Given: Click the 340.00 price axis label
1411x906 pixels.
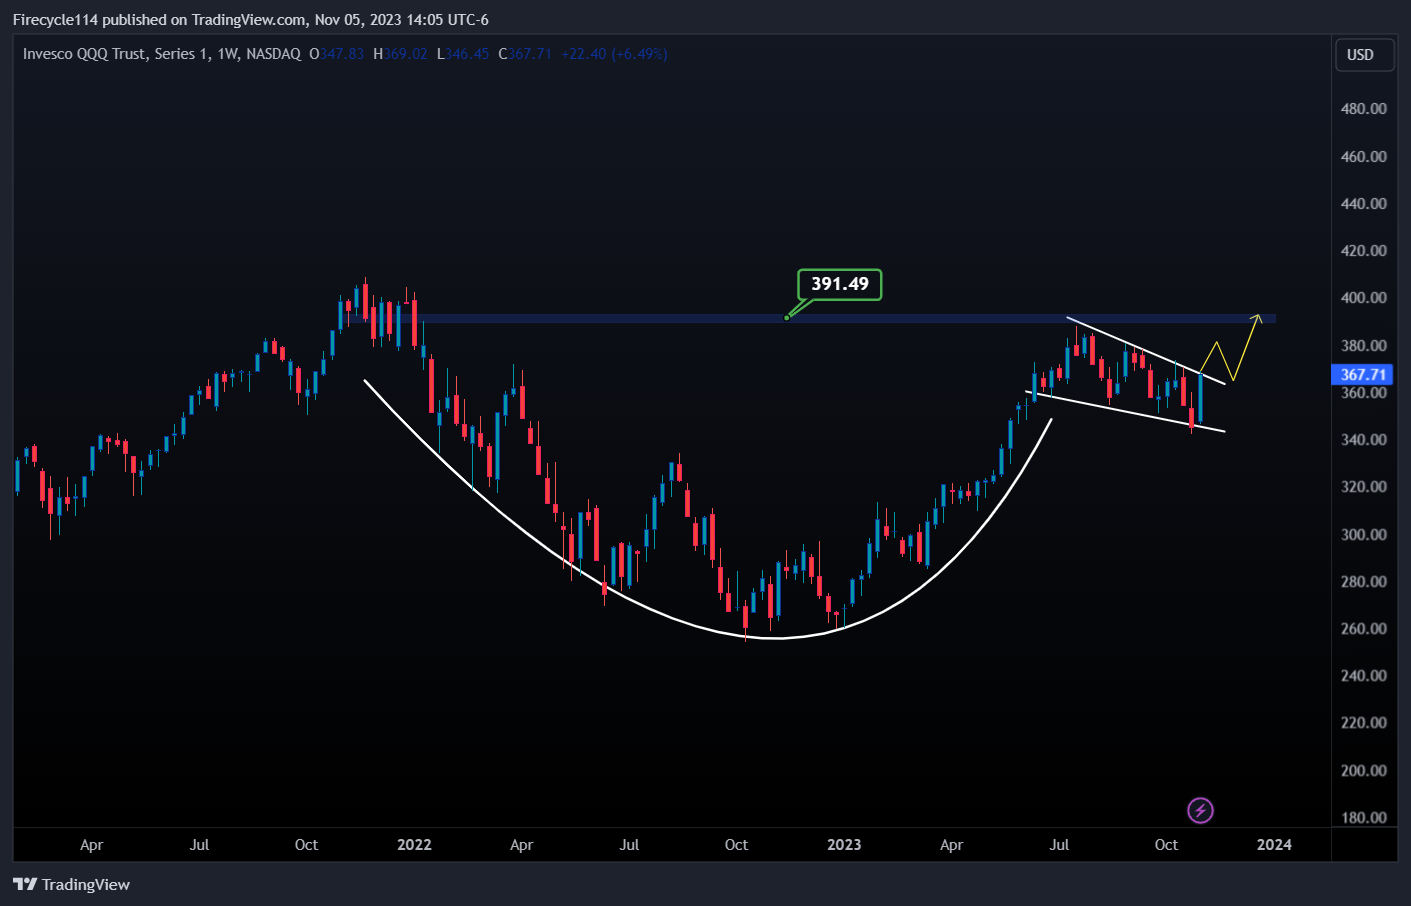Looking at the screenshot, I should click(1363, 439).
